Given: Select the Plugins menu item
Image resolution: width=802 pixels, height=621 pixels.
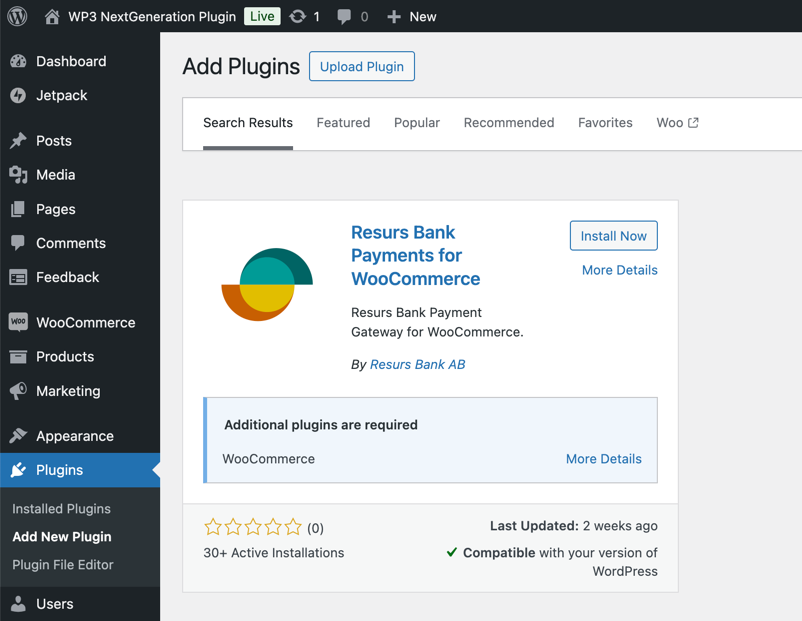Looking at the screenshot, I should (80, 470).
